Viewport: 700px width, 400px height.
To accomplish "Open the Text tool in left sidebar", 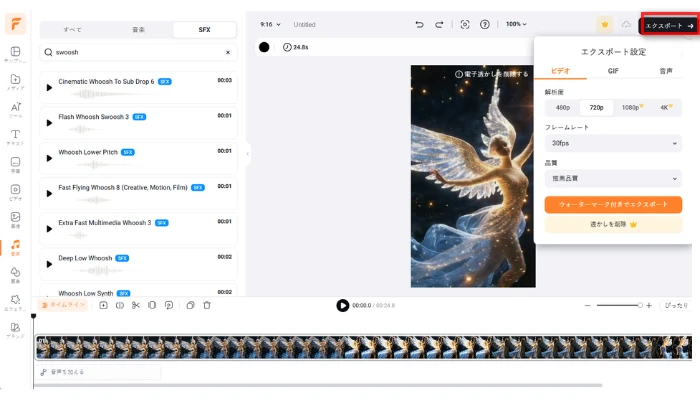I will click(x=15, y=137).
